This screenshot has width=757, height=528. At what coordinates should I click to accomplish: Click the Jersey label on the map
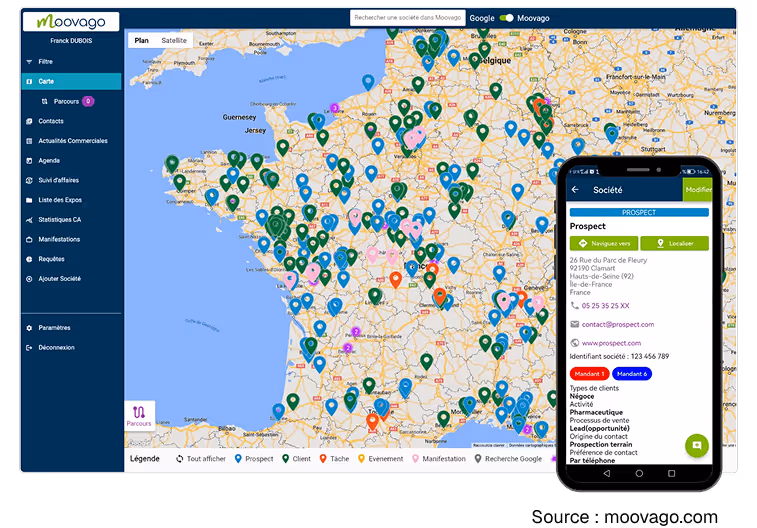click(255, 130)
